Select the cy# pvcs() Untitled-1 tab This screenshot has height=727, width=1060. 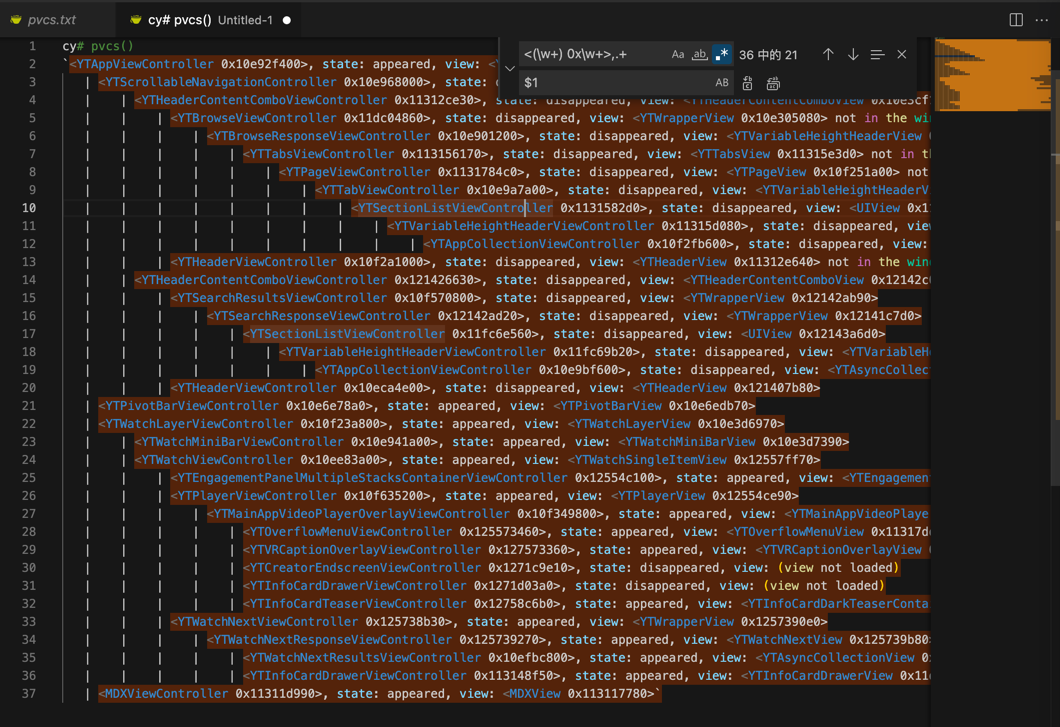point(210,20)
